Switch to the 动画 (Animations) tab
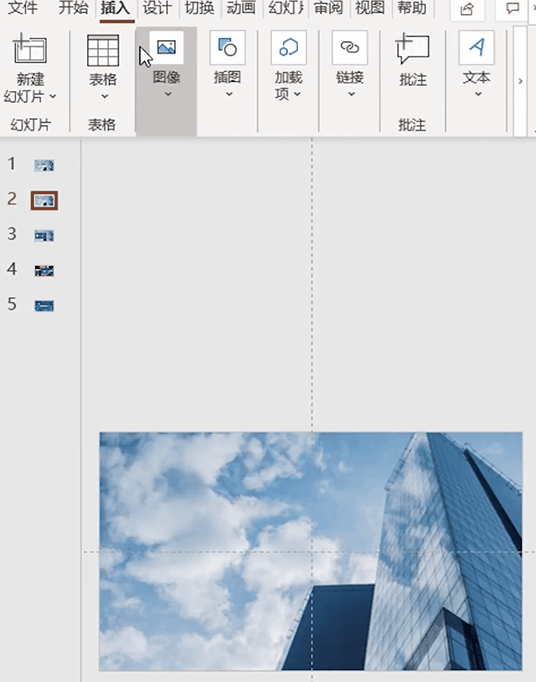The width and height of the screenshot is (536, 682). click(x=241, y=8)
